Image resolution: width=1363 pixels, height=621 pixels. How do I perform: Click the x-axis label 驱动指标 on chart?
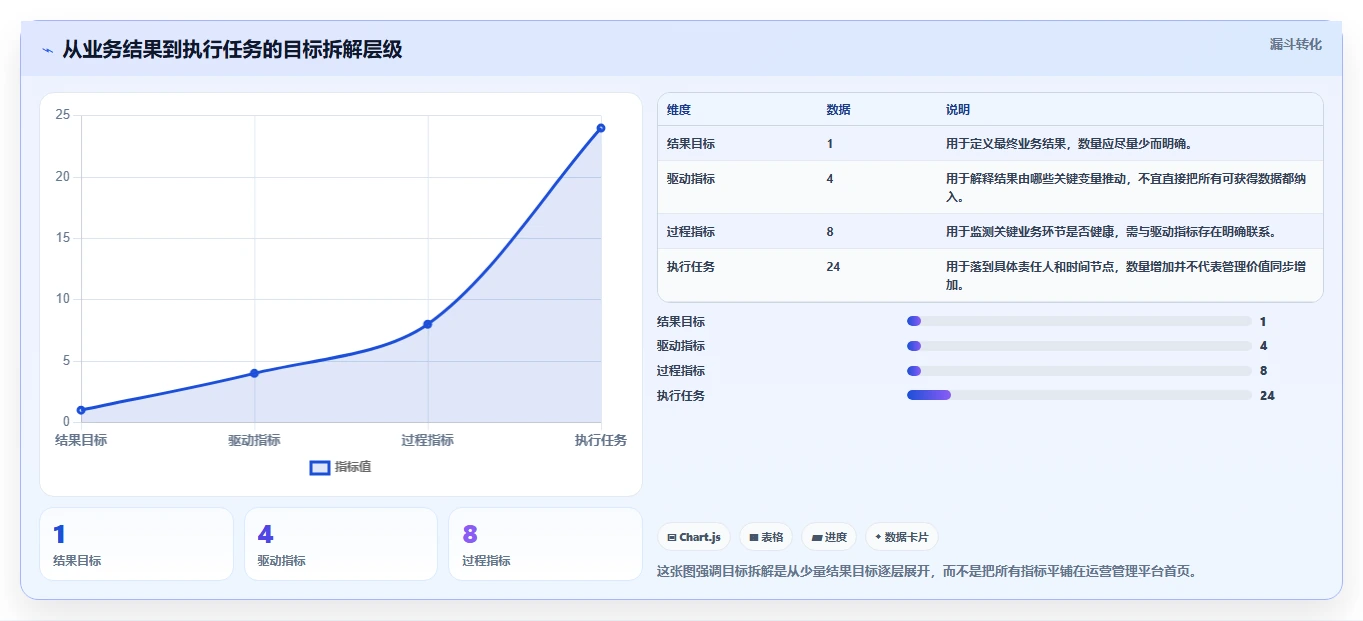coord(254,440)
